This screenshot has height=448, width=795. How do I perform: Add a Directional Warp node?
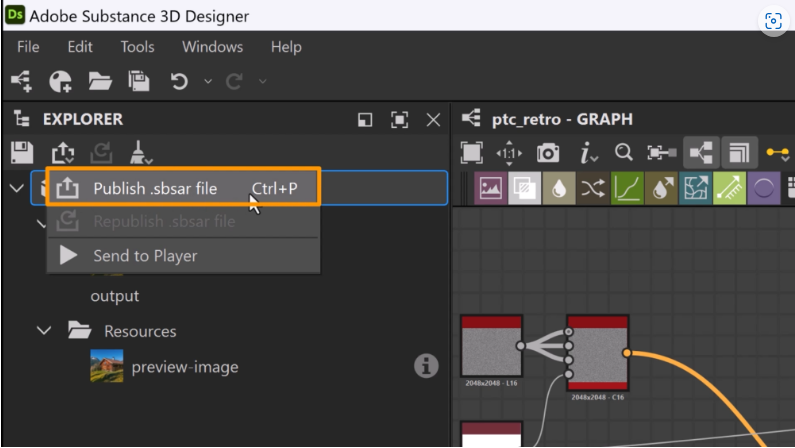pos(695,189)
